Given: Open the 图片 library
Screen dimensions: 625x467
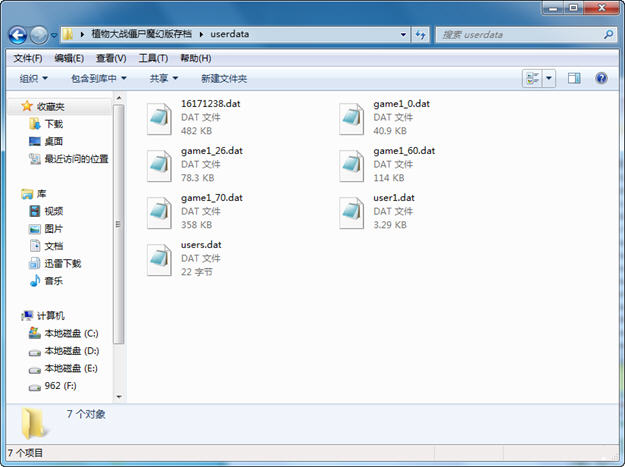Looking at the screenshot, I should [x=54, y=229].
